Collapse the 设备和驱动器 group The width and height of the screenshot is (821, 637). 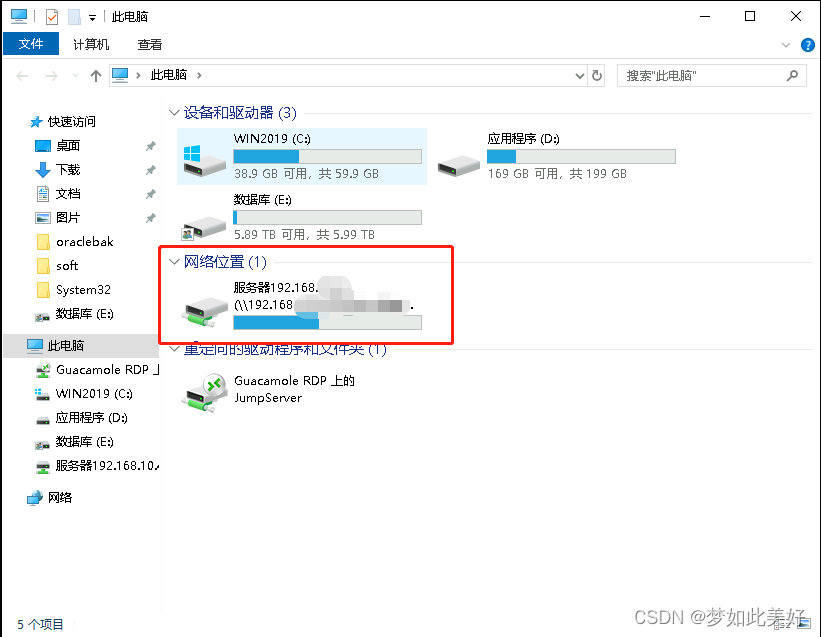click(174, 113)
